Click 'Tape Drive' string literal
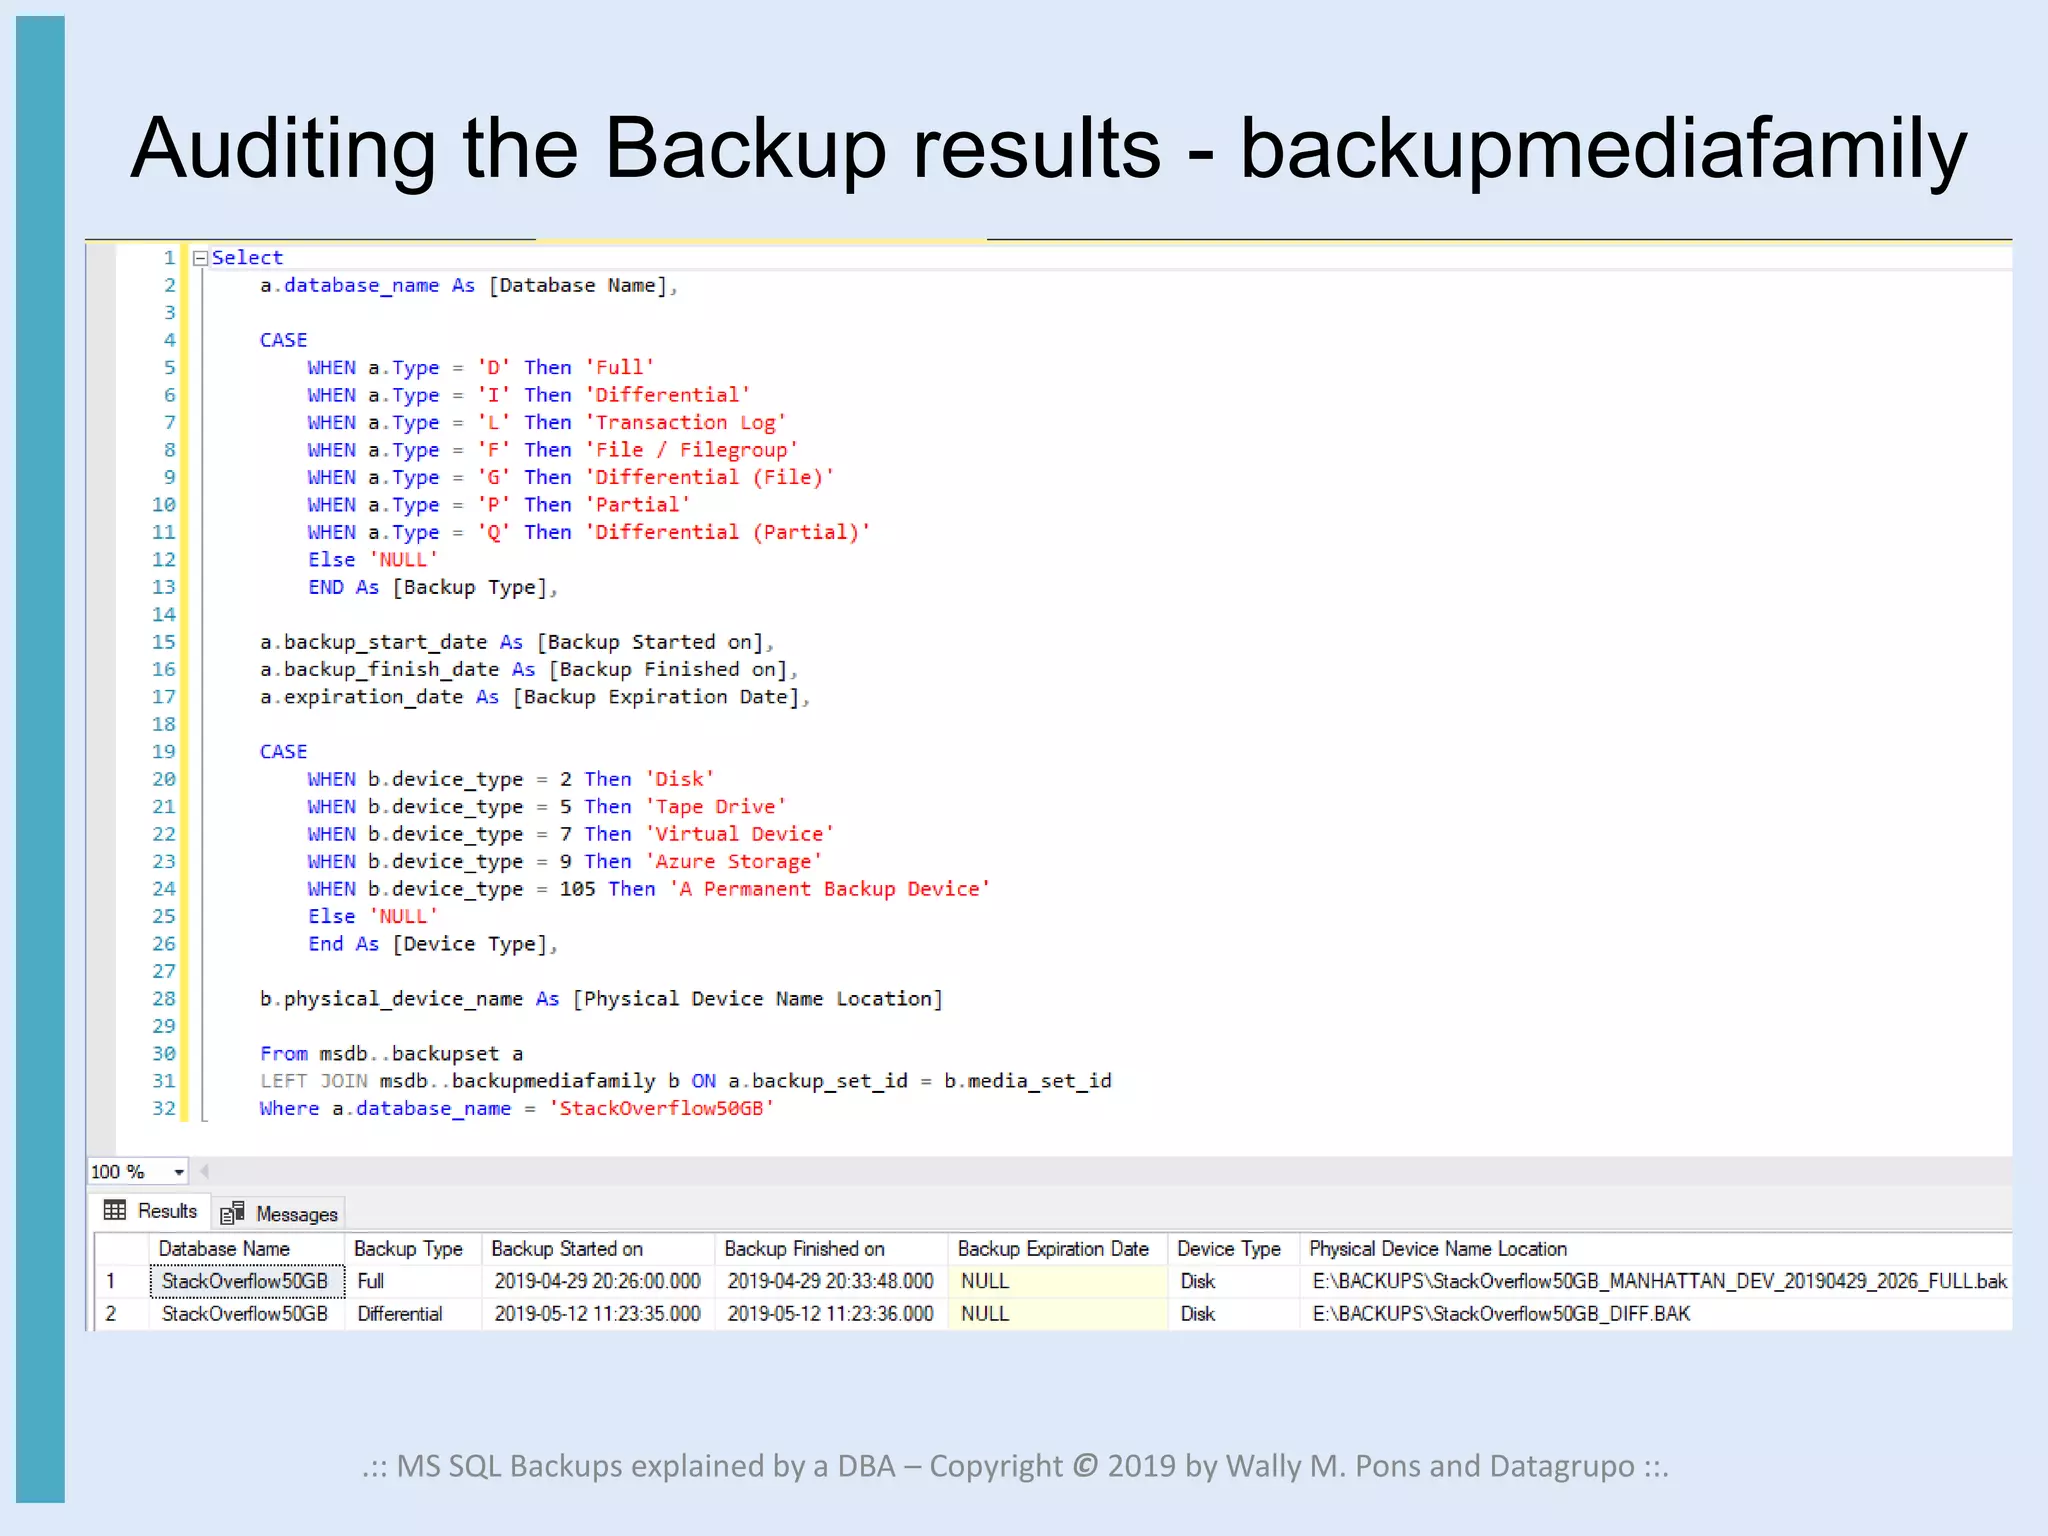 pyautogui.click(x=715, y=807)
